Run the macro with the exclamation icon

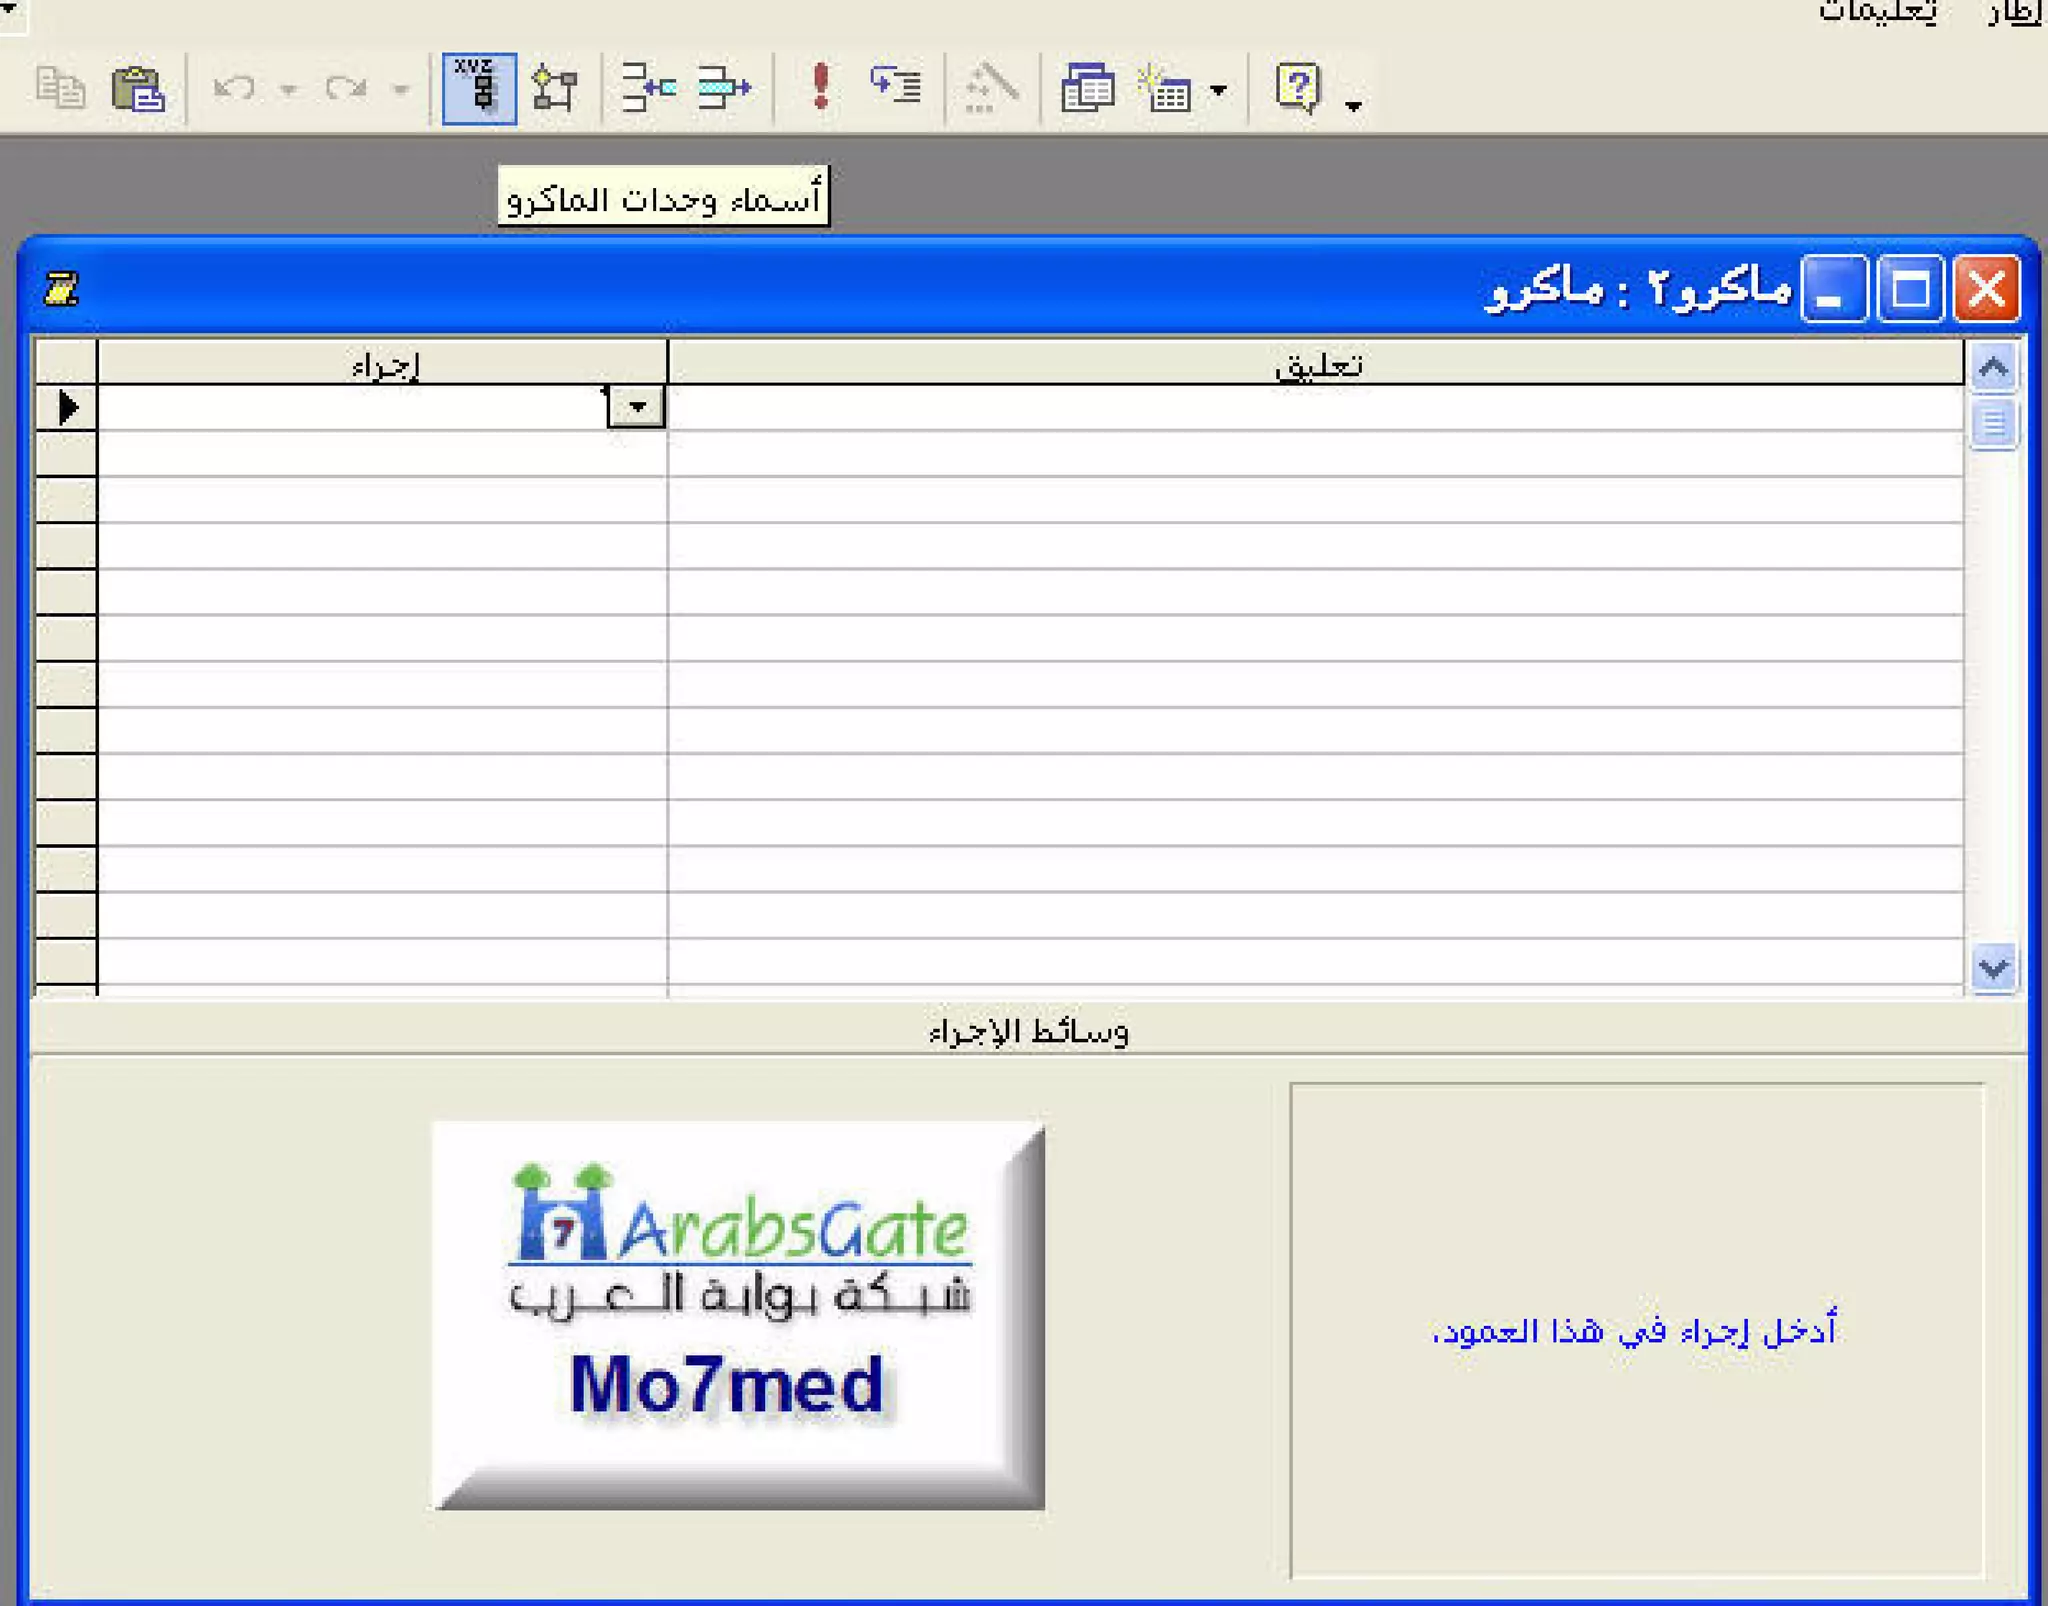[820, 86]
